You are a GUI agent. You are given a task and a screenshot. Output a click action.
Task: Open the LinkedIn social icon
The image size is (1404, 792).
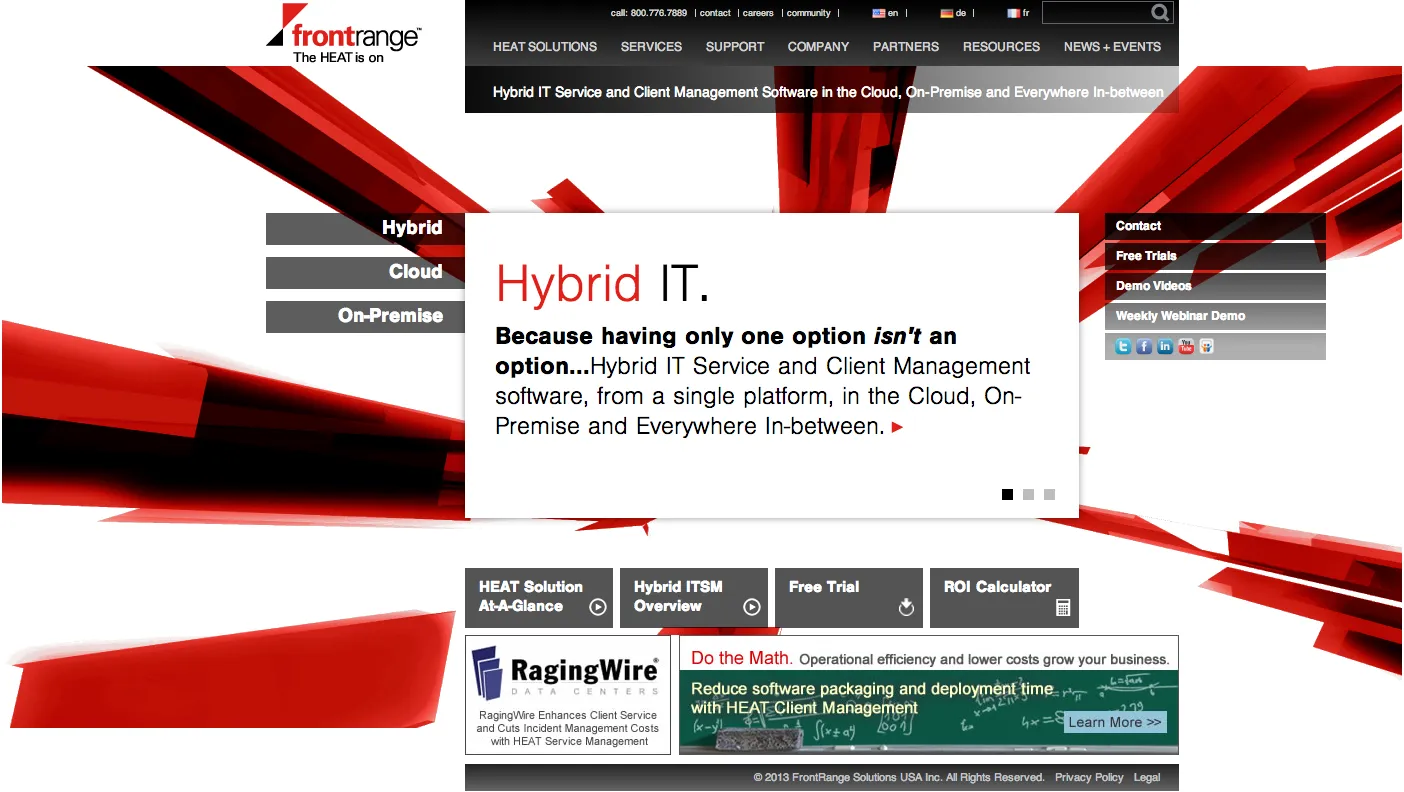1165,347
